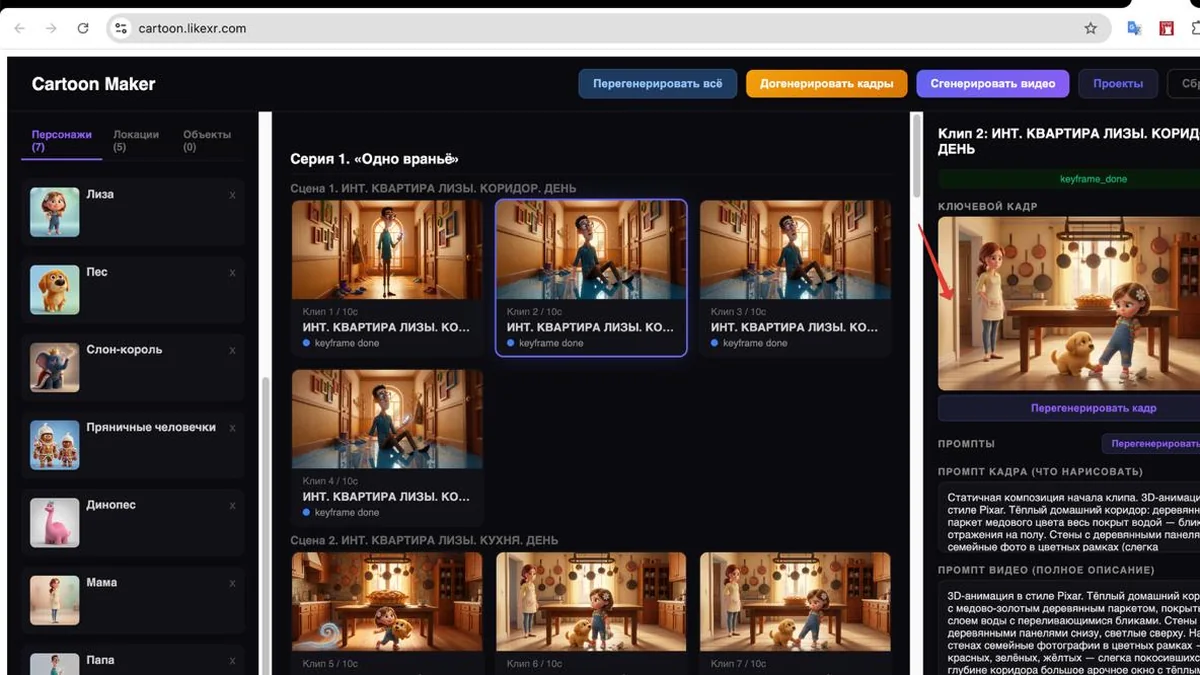Start Сгенерировать видео
The image size is (1200, 675).
pyautogui.click(x=992, y=84)
